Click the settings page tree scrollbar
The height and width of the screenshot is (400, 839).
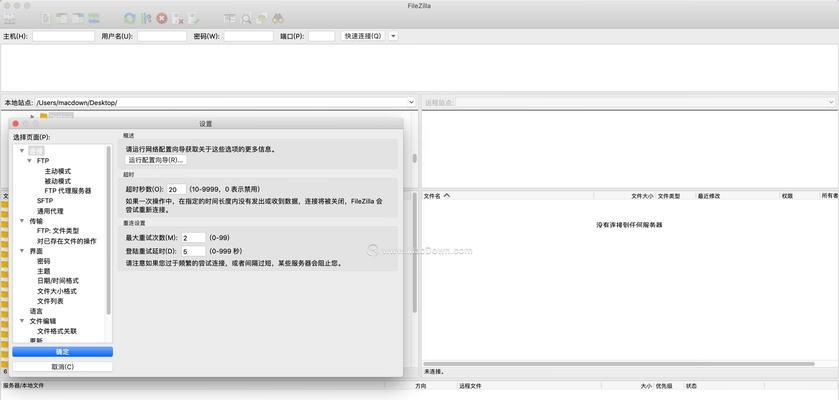109,230
